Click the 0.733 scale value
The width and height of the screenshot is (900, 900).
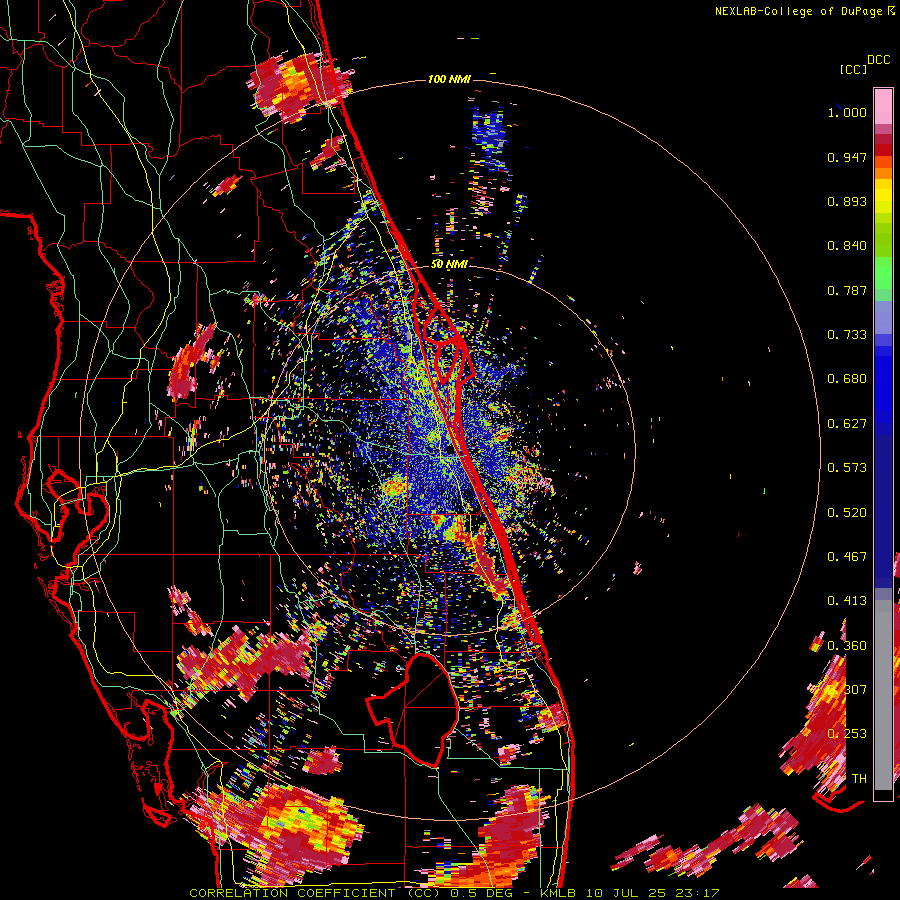(x=847, y=335)
